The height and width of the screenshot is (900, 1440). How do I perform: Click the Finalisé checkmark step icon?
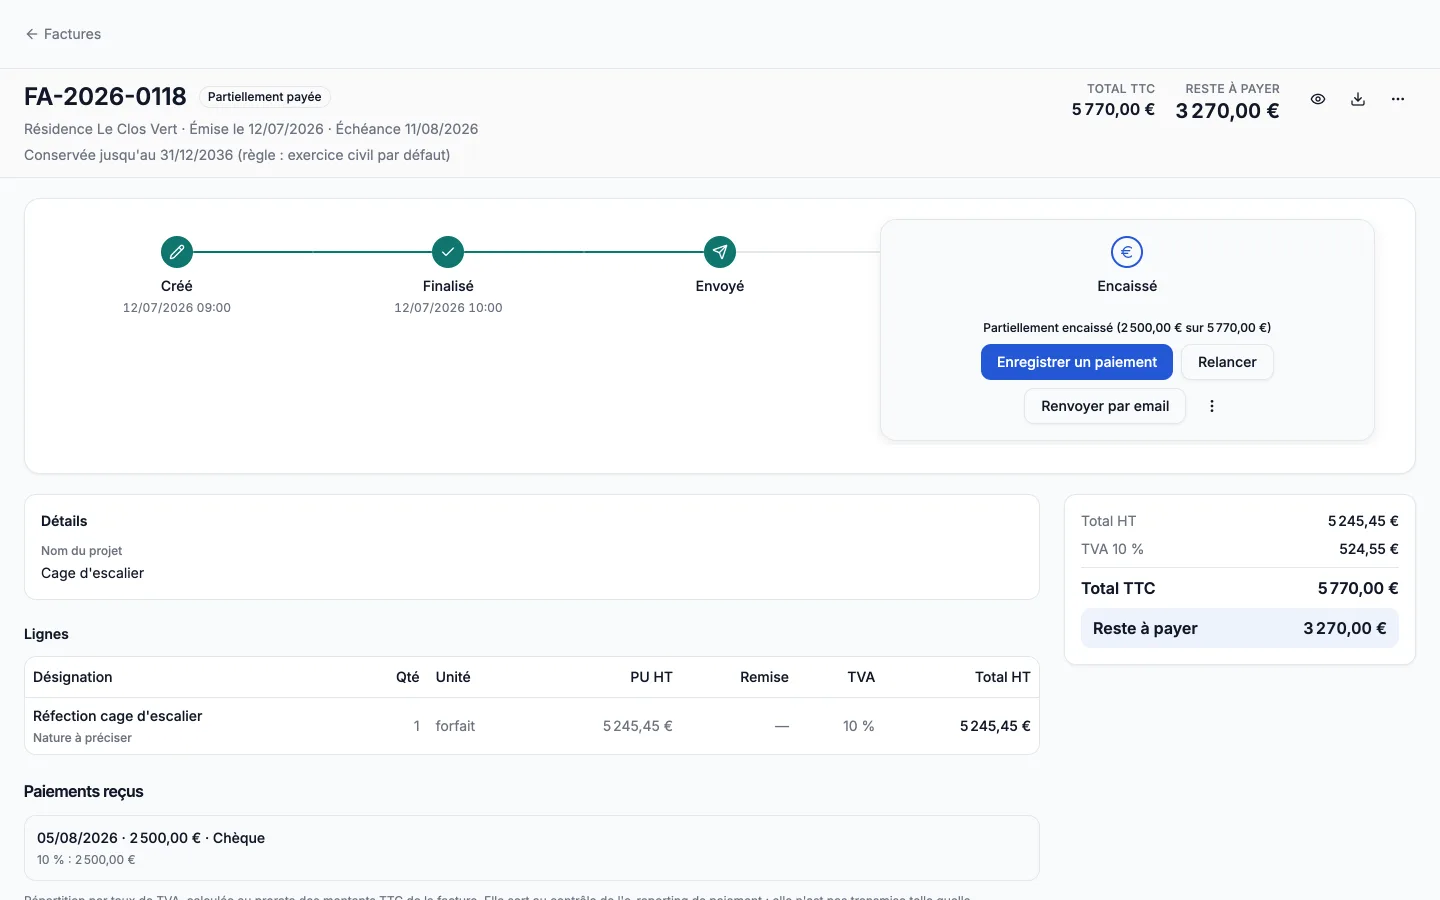[448, 252]
